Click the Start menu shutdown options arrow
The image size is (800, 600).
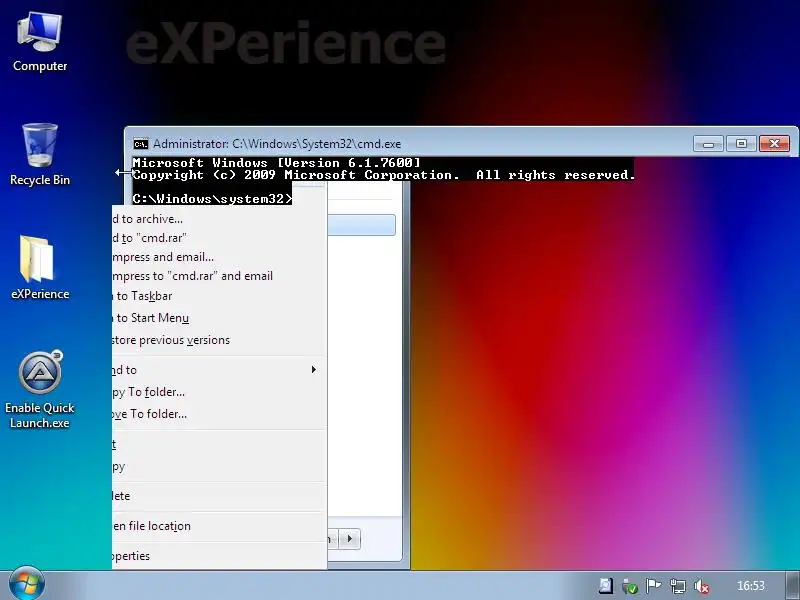tap(350, 539)
